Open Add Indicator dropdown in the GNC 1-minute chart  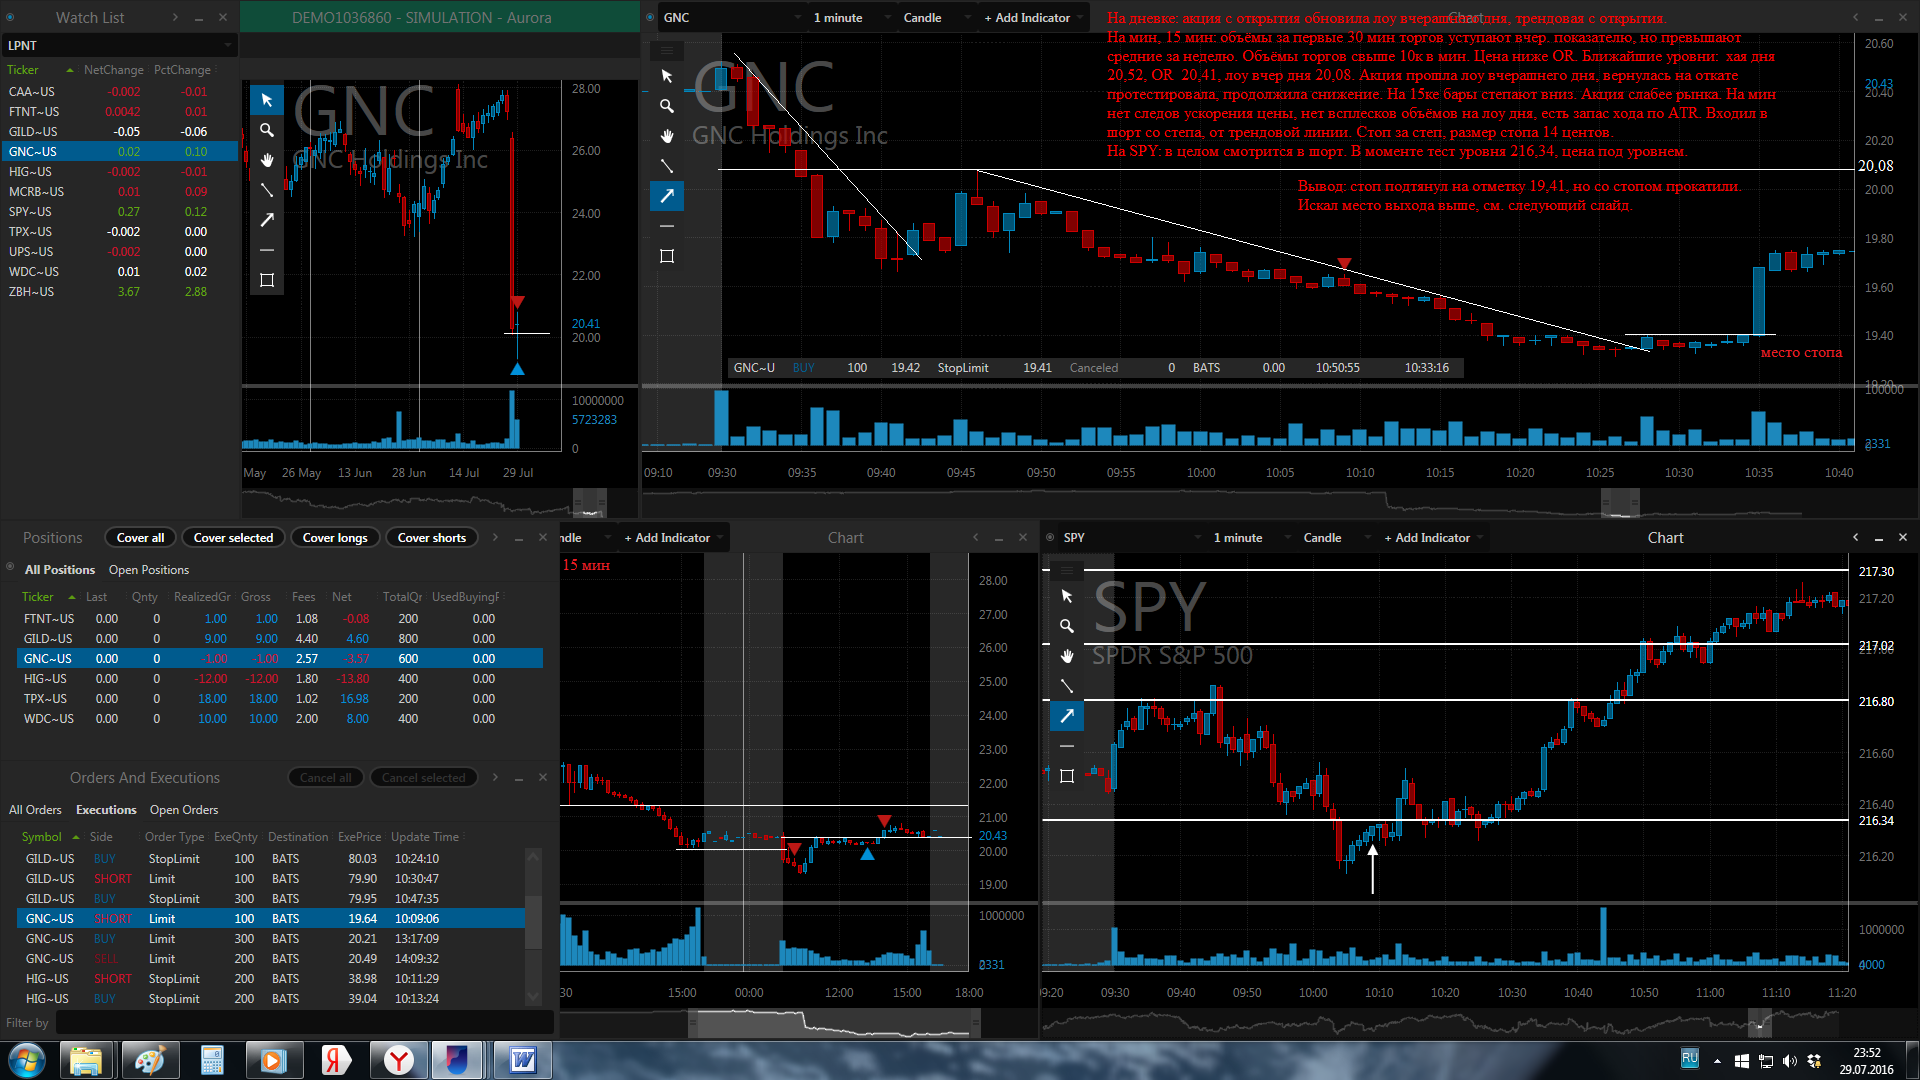point(1033,18)
